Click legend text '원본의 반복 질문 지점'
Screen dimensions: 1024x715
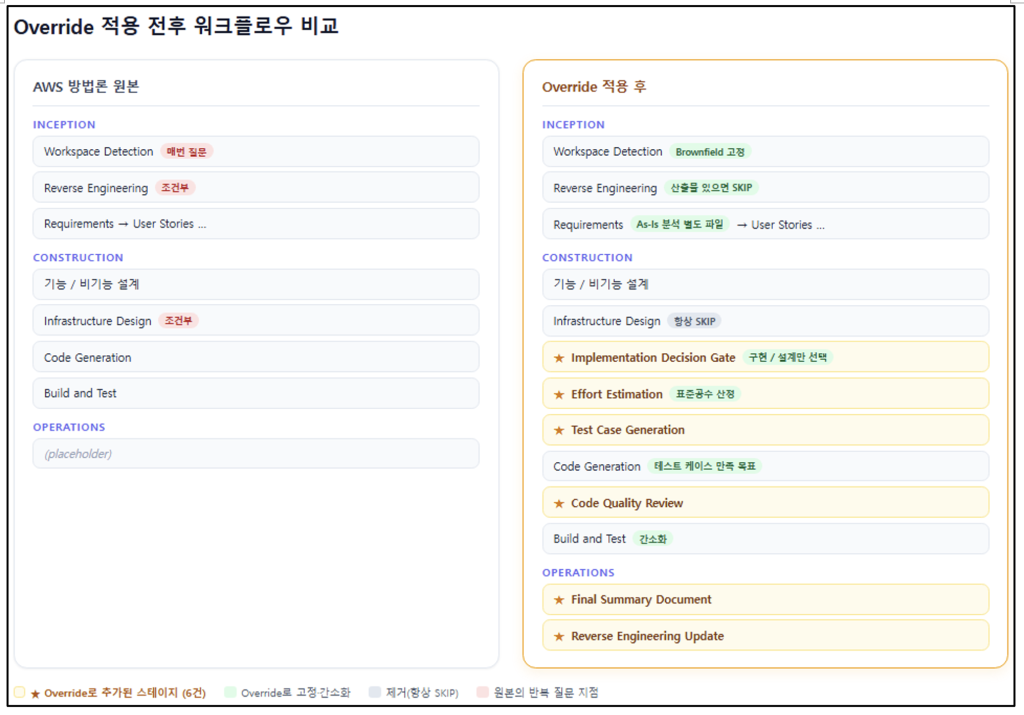click(x=546, y=692)
